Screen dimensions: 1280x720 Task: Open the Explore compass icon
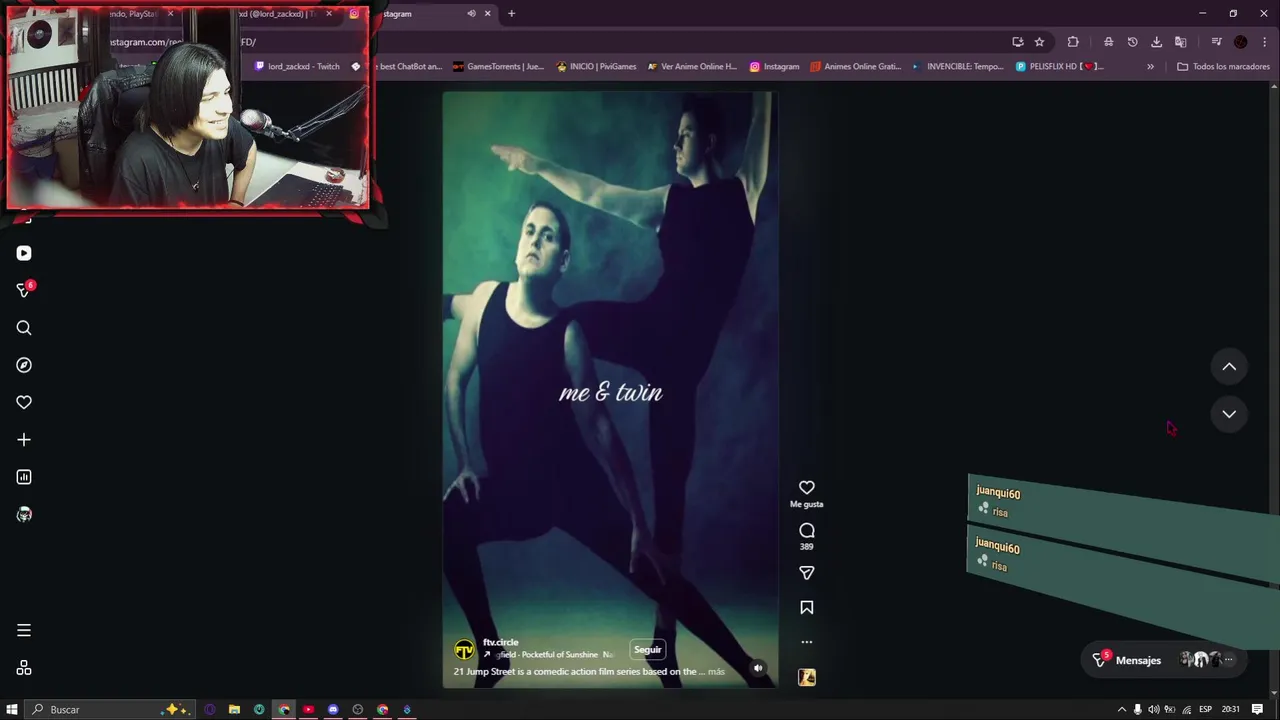click(x=24, y=365)
